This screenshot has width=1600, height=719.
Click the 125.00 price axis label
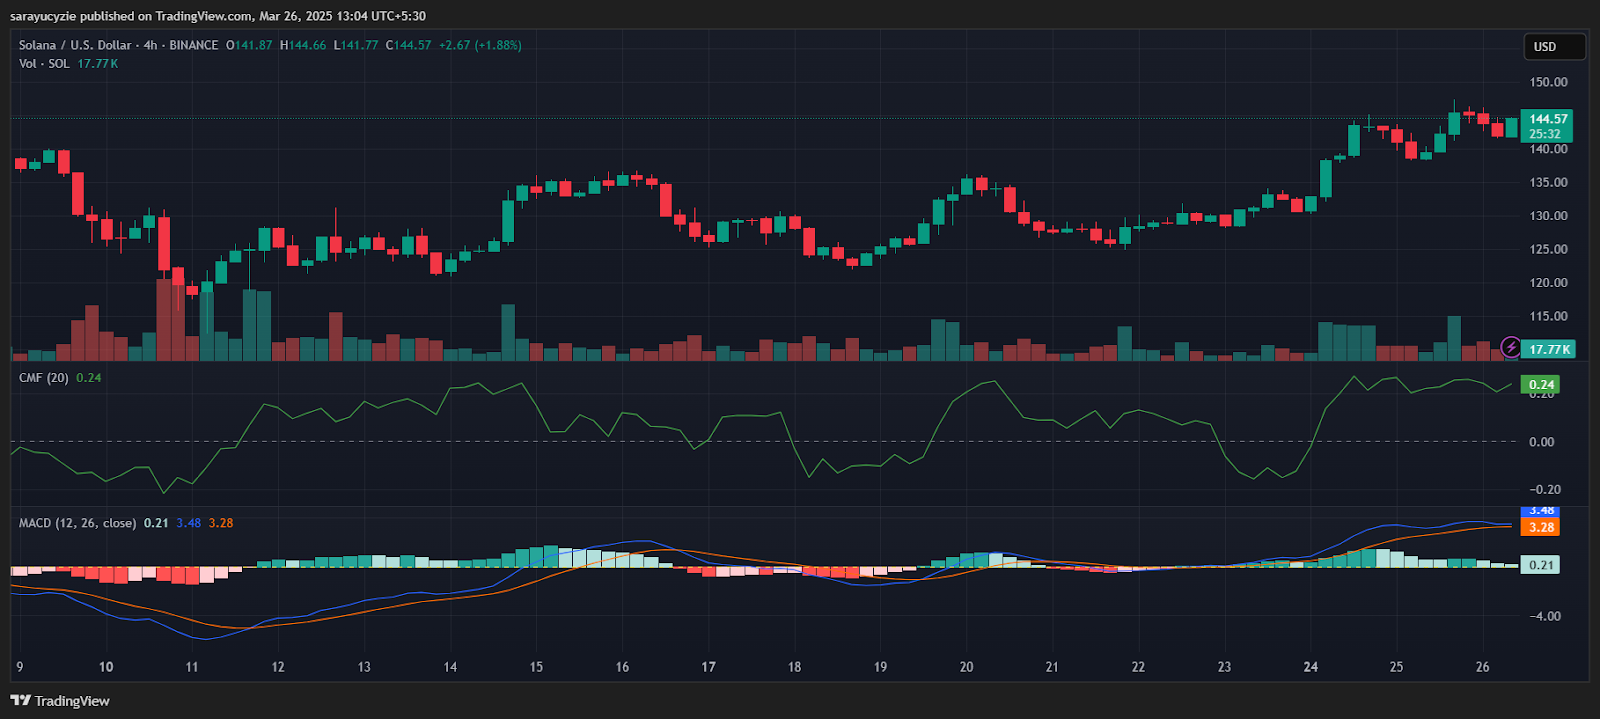pyautogui.click(x=1548, y=250)
